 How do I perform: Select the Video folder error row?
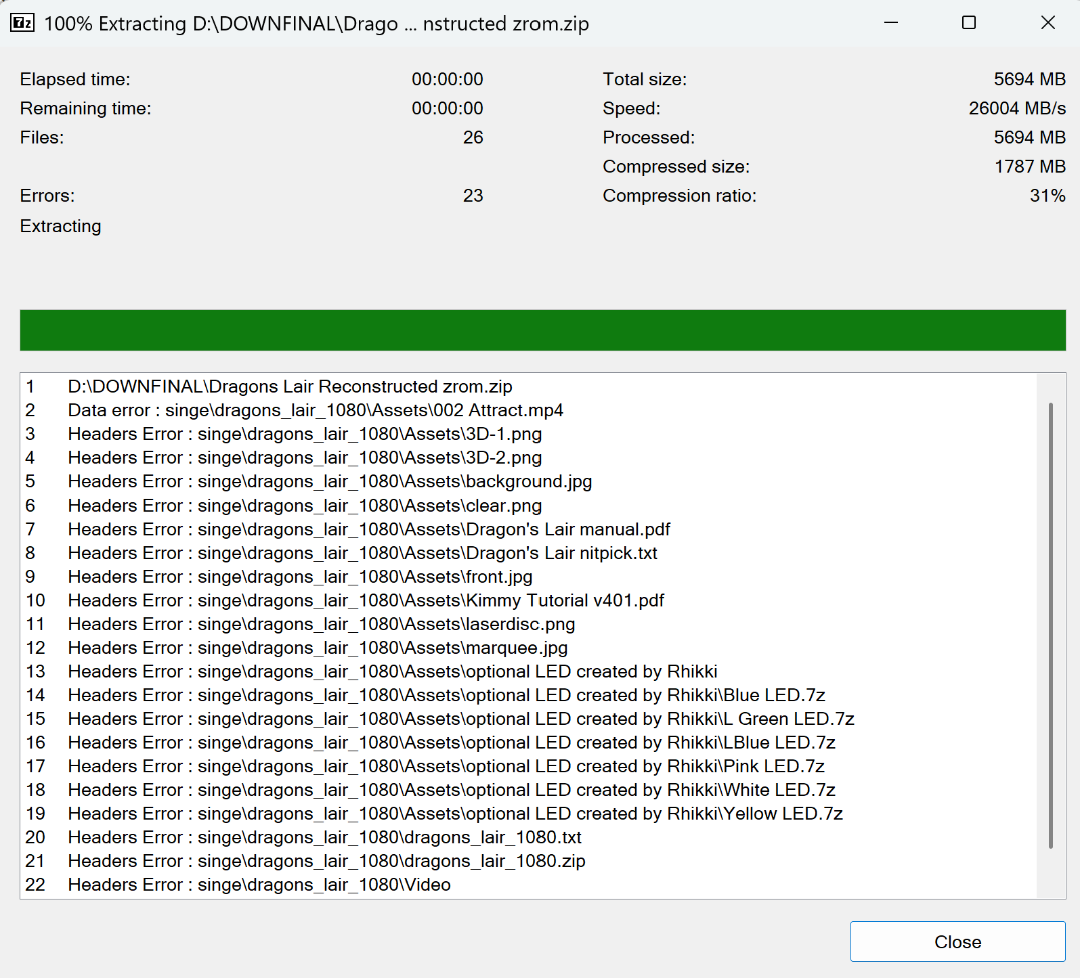click(259, 885)
